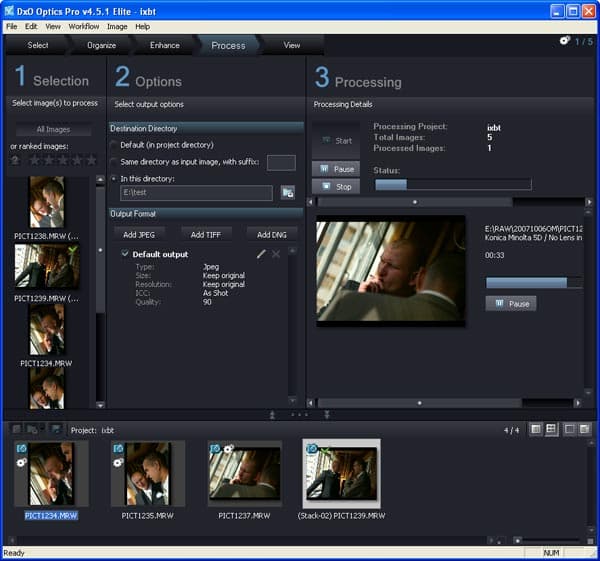
Task: Click the camera badge on the (Stack-02) PICT1239.MRW thumbnail
Action: tap(312, 448)
